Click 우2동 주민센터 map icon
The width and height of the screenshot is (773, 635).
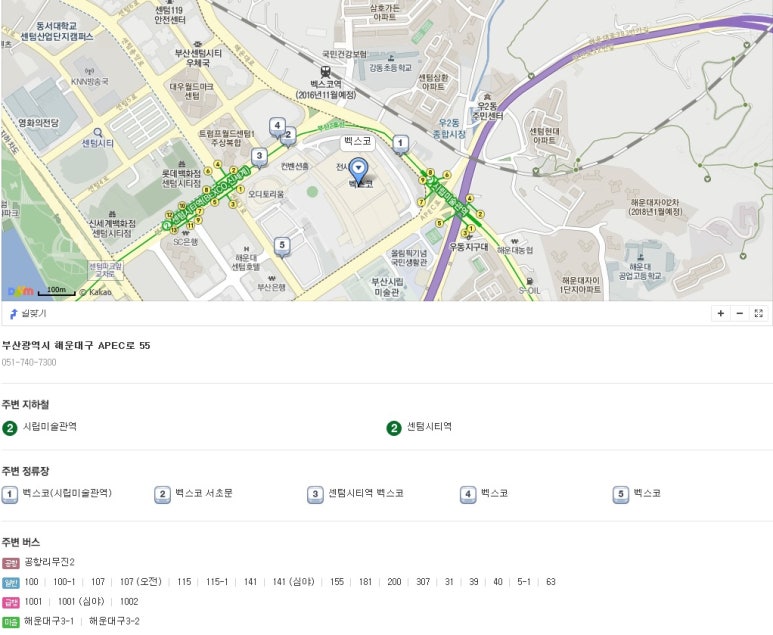tap(487, 97)
